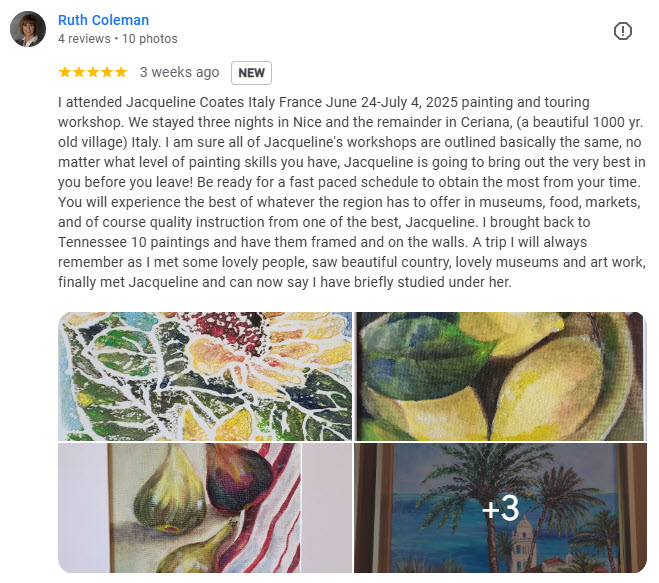The image size is (659, 583).
Task: Click Ruth Coleman's profile avatar
Action: coord(27,29)
